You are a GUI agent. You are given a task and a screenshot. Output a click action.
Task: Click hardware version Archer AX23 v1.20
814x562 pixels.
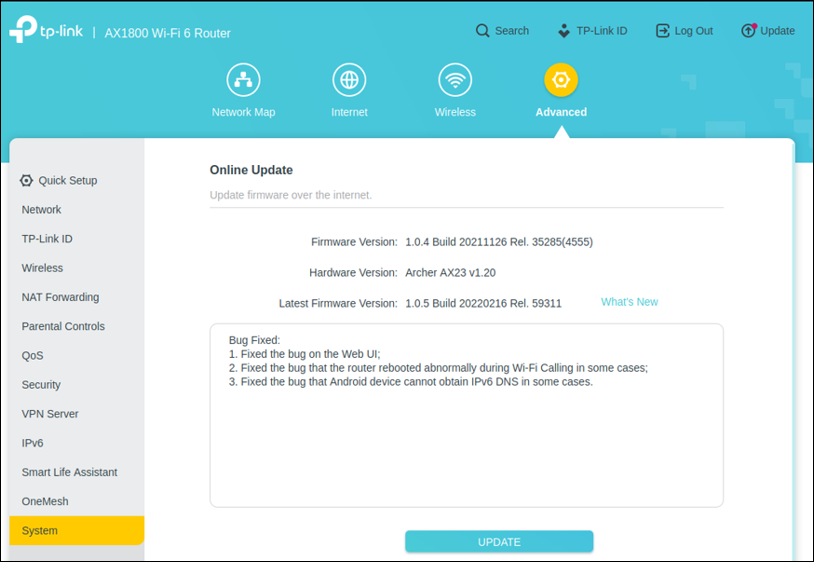coord(450,272)
